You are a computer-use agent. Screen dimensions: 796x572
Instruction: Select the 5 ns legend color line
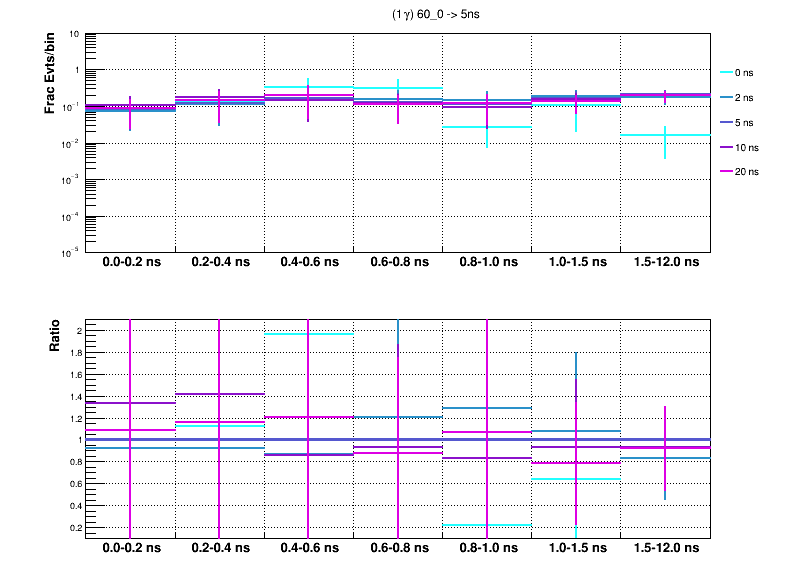(x=727, y=122)
